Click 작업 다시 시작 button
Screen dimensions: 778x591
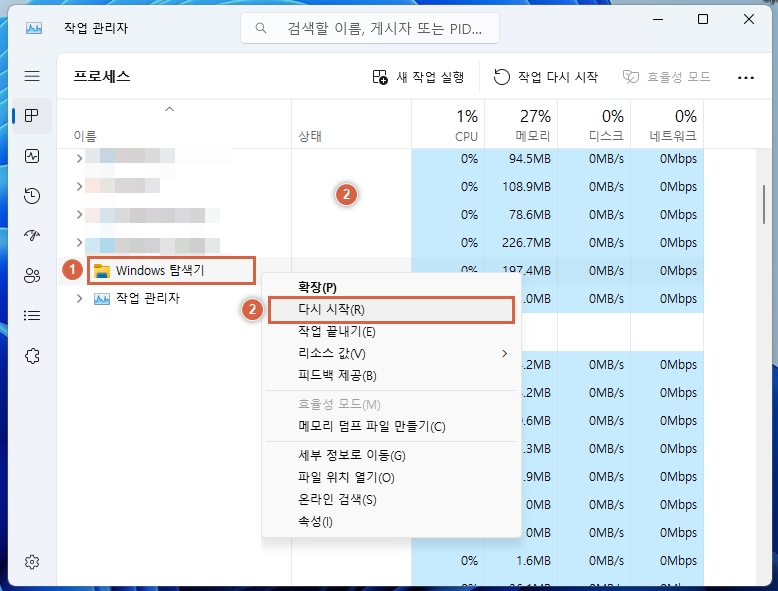[546, 77]
